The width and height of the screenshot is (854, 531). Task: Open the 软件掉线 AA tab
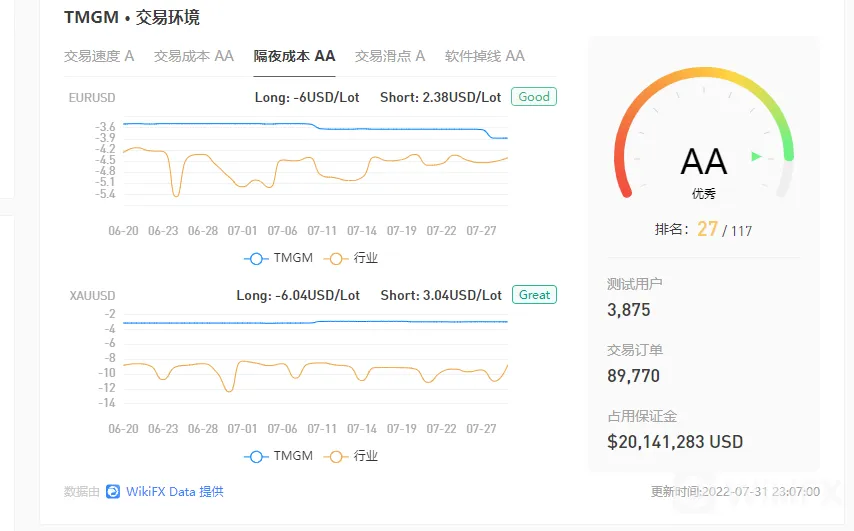coord(485,56)
